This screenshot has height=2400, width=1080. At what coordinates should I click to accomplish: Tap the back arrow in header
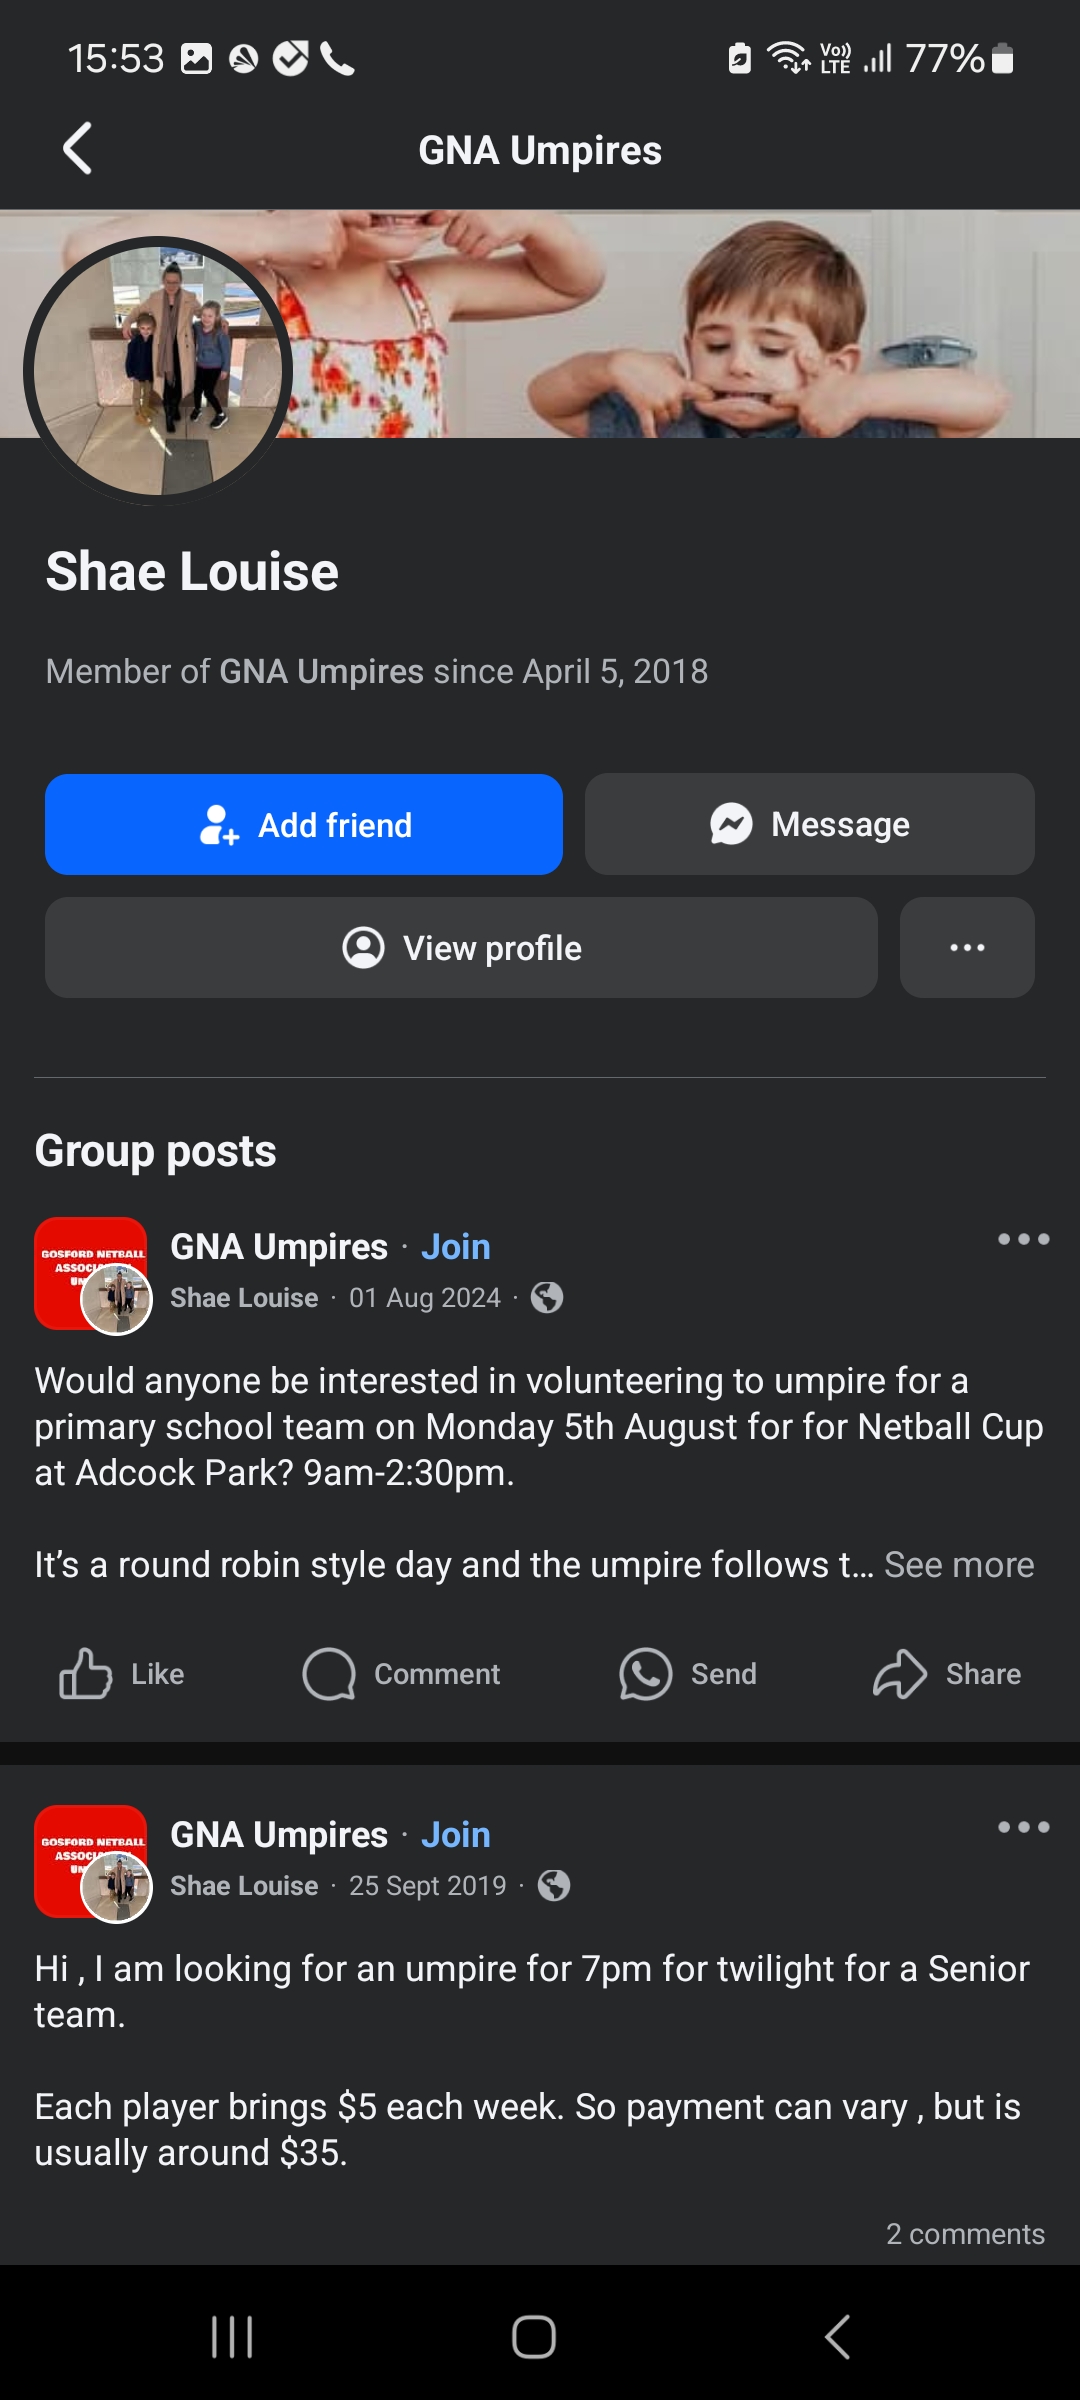(77, 150)
